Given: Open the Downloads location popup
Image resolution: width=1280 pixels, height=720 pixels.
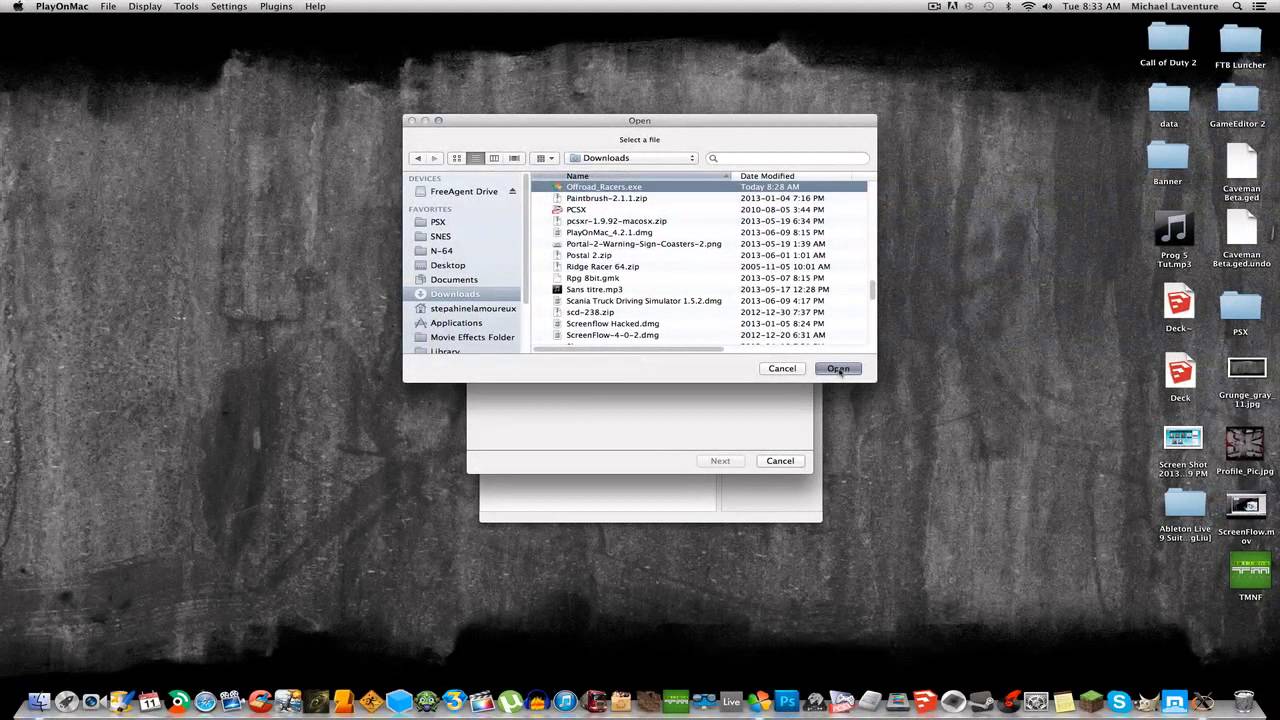Looking at the screenshot, I should [631, 158].
